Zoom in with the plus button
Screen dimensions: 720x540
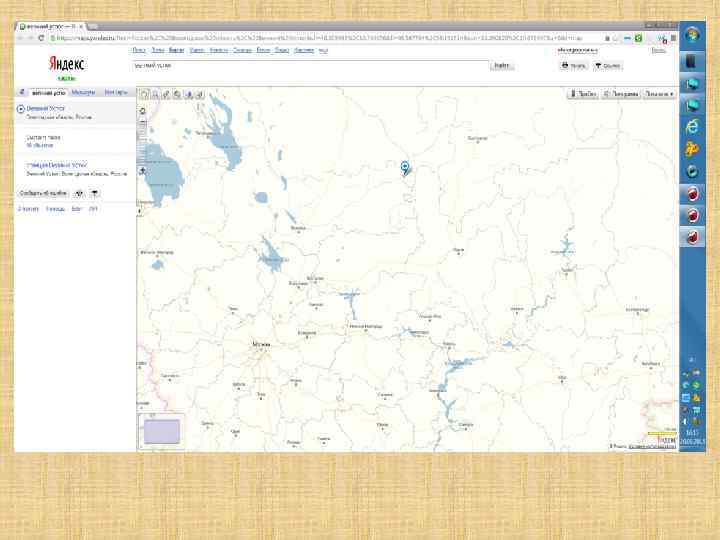point(143,171)
